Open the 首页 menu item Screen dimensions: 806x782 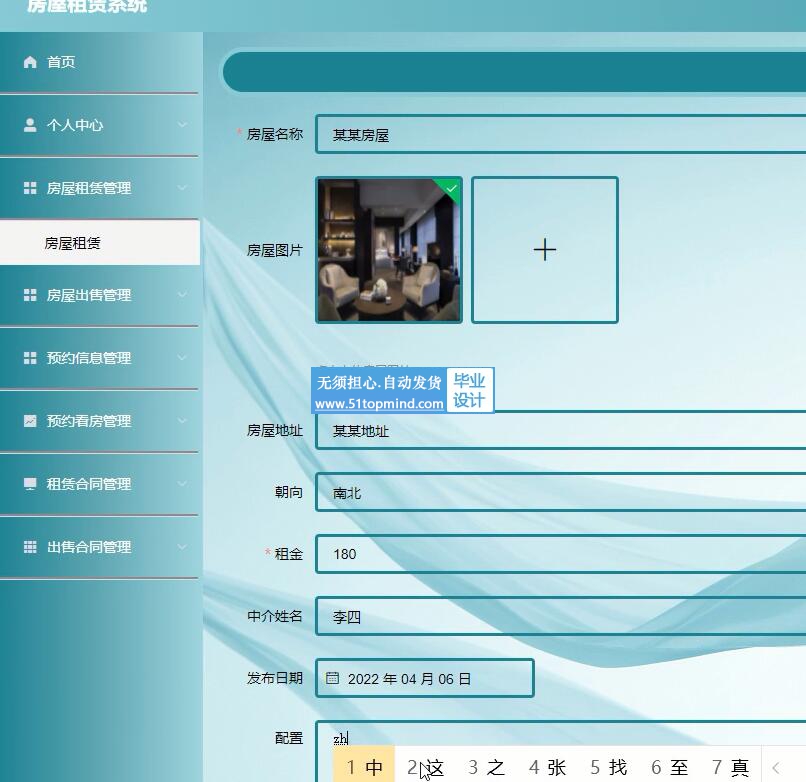pos(99,62)
